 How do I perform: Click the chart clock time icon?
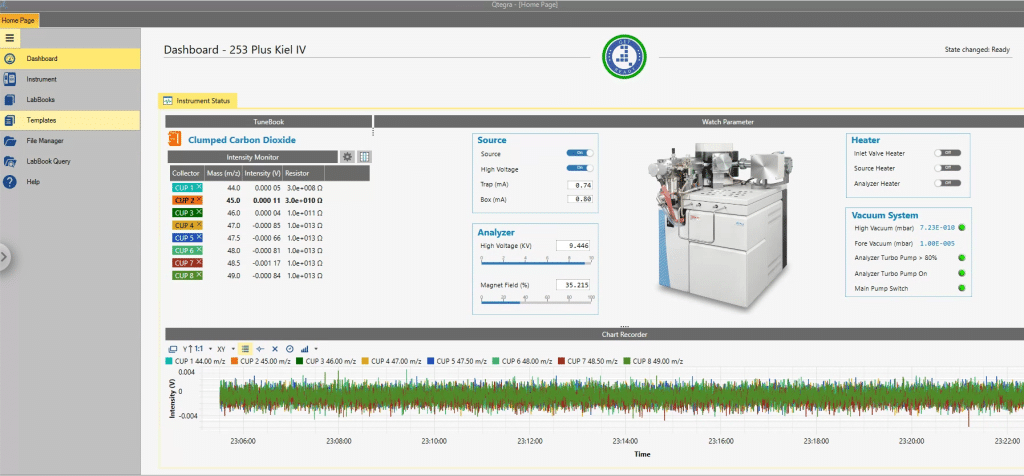point(289,349)
